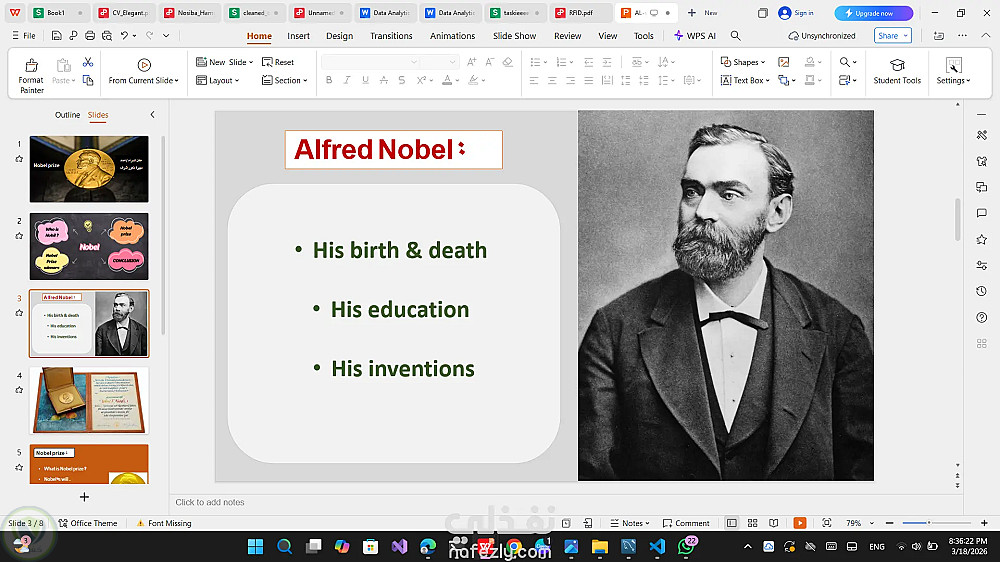Clear formatting with the eraser icon
Screen dimensions: 1000x562
pos(508,62)
